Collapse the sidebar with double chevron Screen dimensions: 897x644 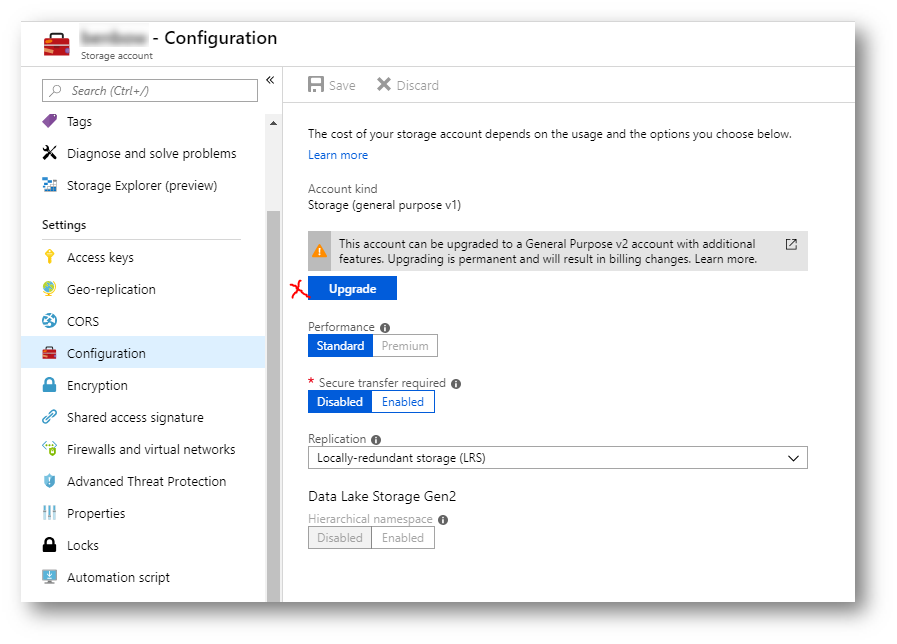click(270, 80)
